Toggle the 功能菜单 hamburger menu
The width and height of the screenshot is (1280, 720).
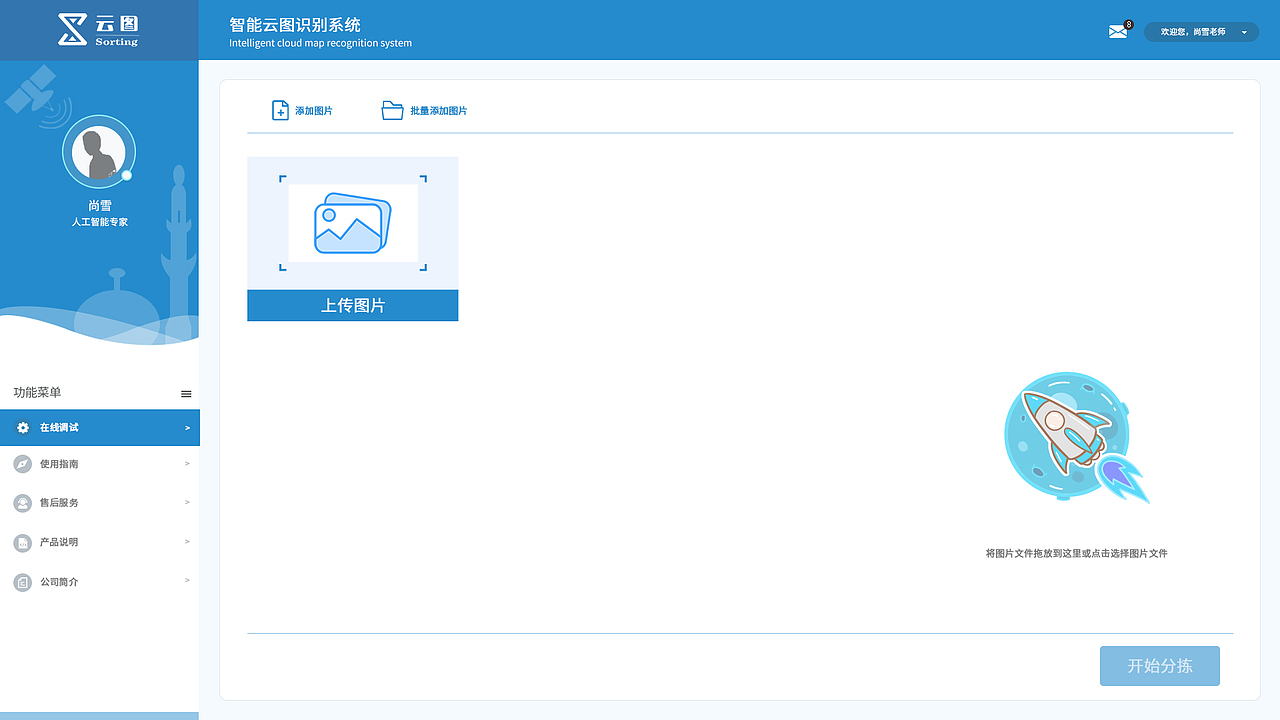pos(186,394)
